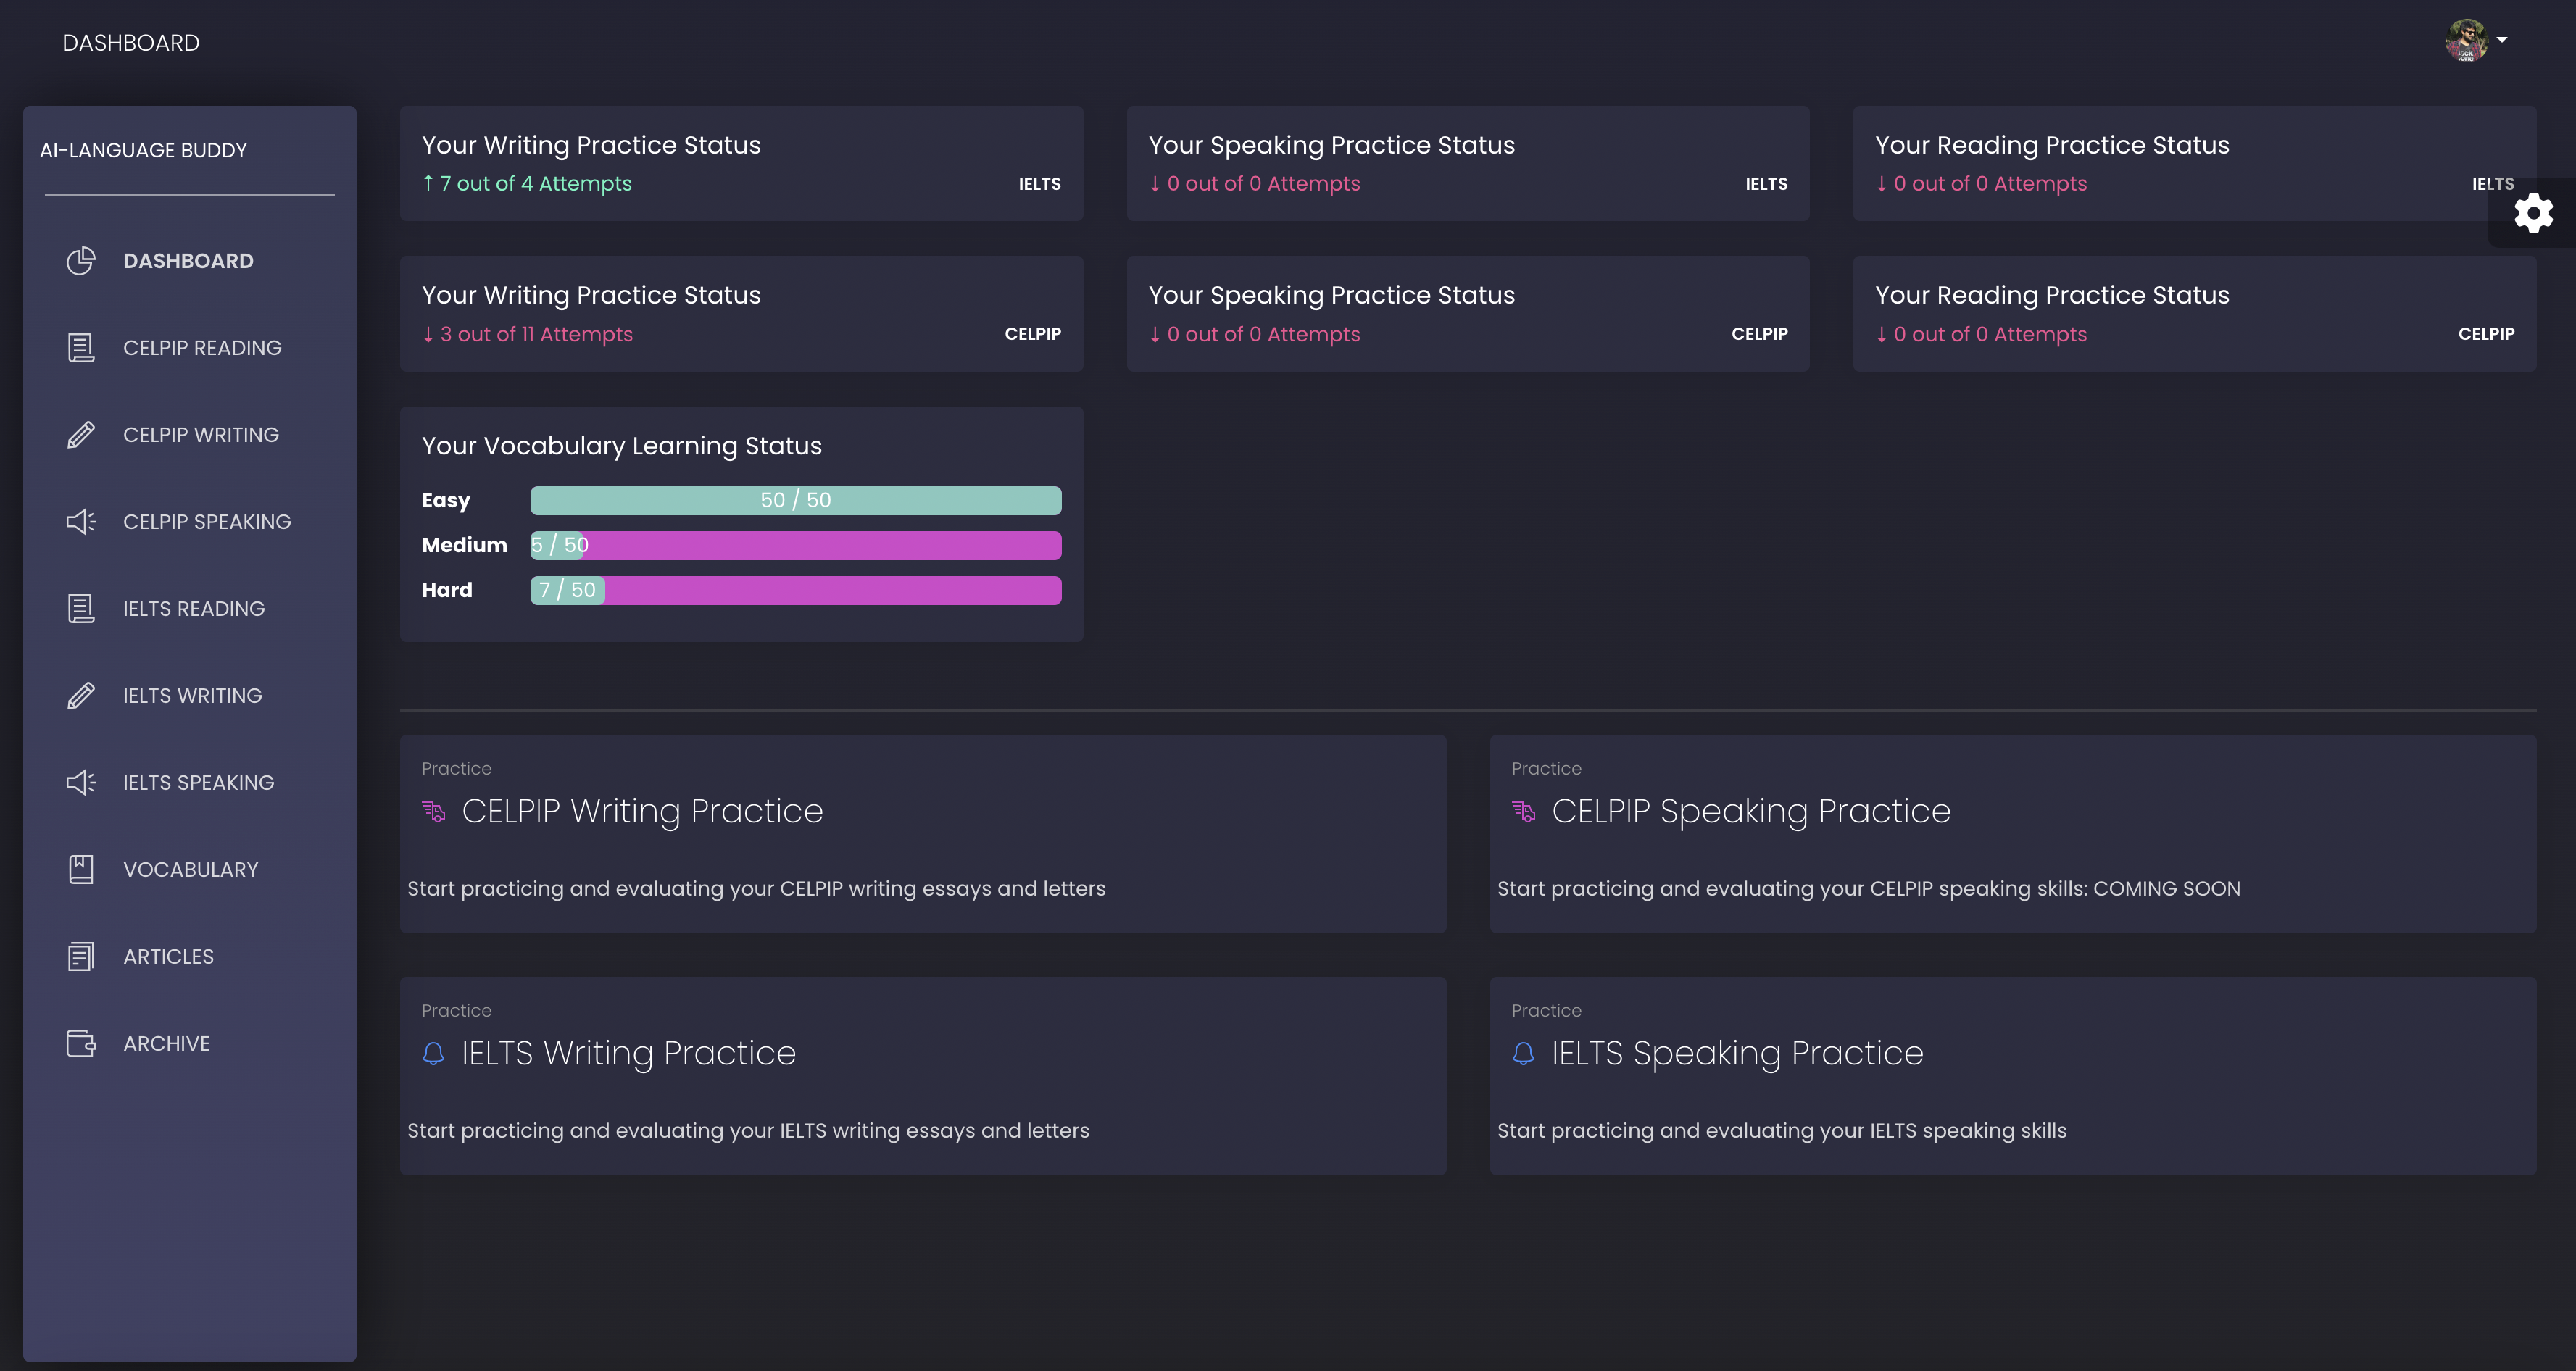Click the delivery icon beside CELPIP Writing Practice
This screenshot has width=2576, height=1371.
[x=434, y=811]
